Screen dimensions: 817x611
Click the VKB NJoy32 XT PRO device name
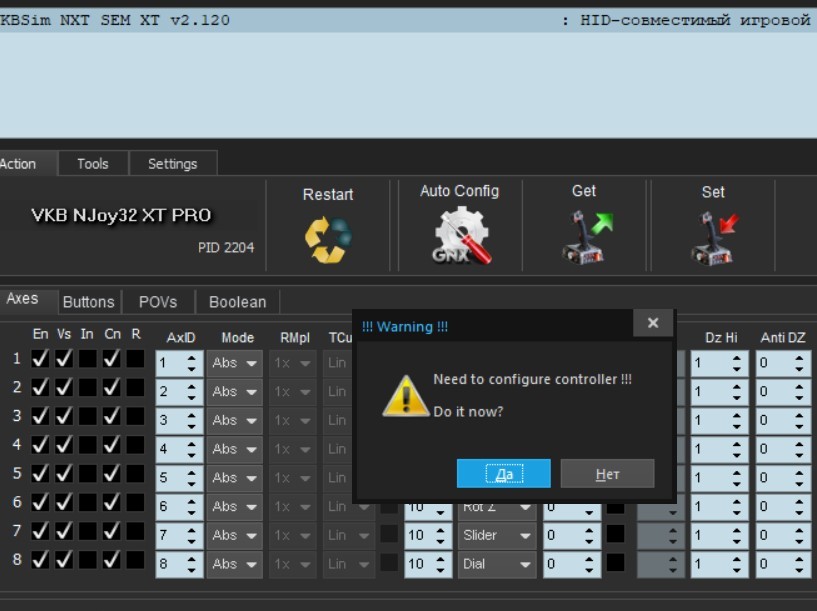[x=121, y=215]
